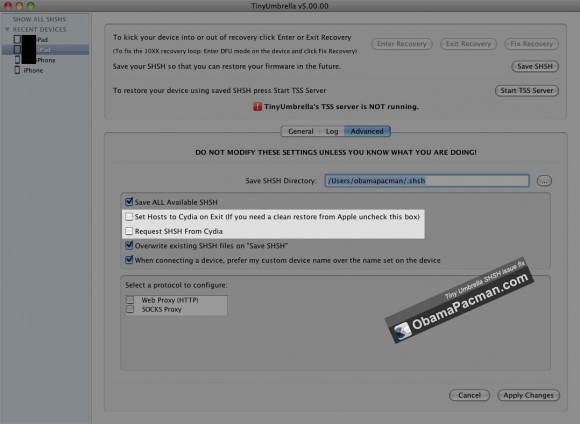Image resolution: width=580 pixels, height=424 pixels.
Task: Uncheck Overwrite existing SHSH files option
Action: click(129, 246)
